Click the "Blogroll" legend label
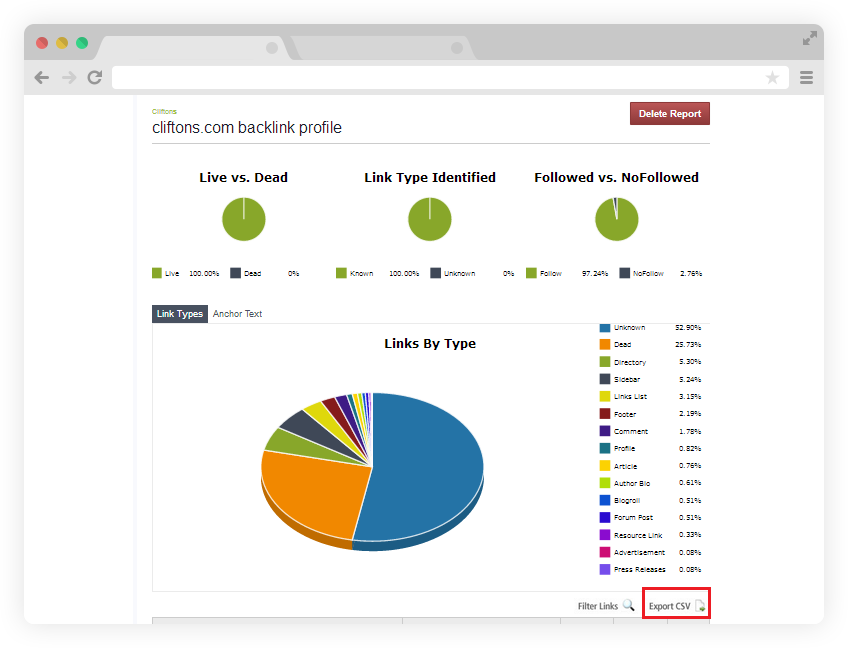 (627, 501)
